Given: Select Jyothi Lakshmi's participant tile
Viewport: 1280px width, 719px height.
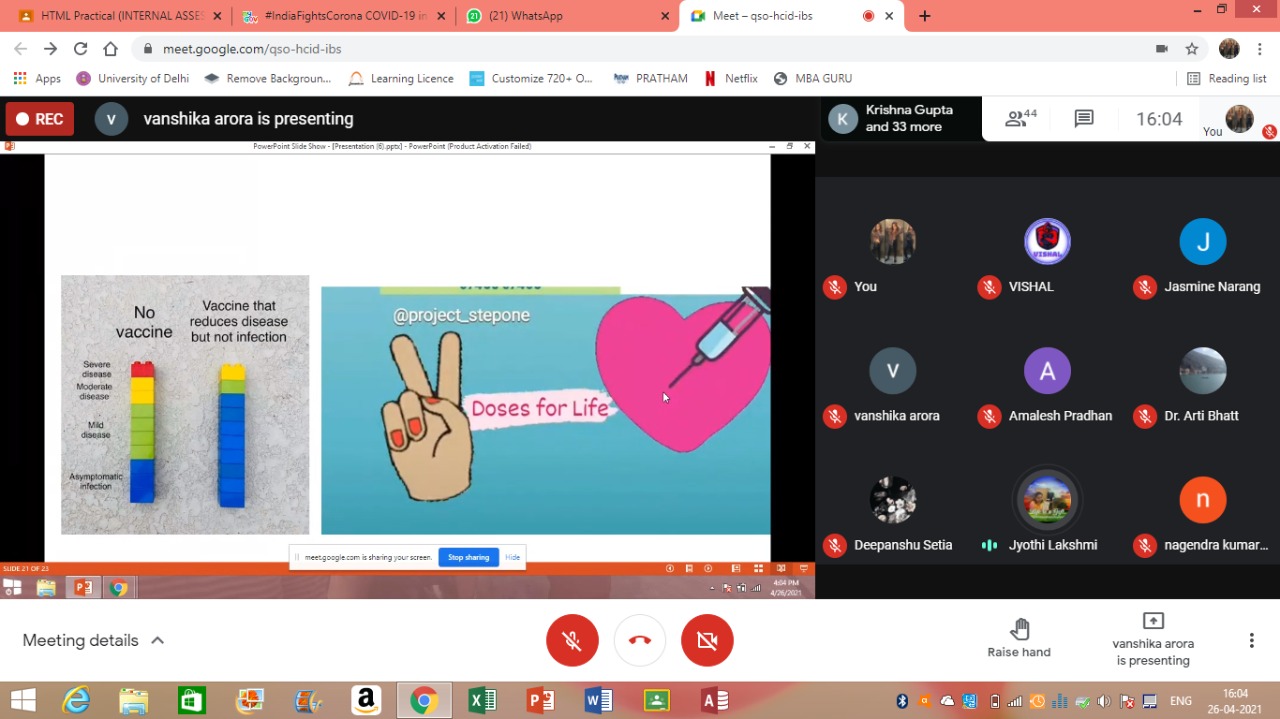Looking at the screenshot, I should [x=1047, y=510].
